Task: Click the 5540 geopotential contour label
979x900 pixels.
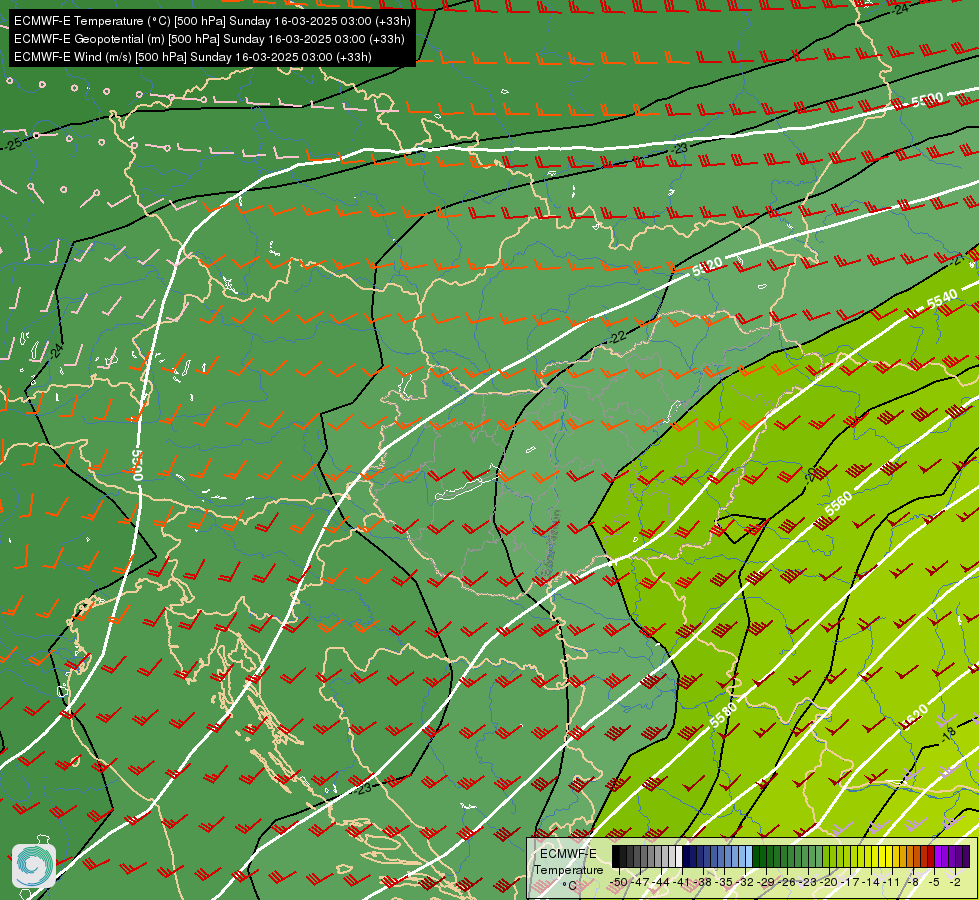Action: tap(942, 299)
